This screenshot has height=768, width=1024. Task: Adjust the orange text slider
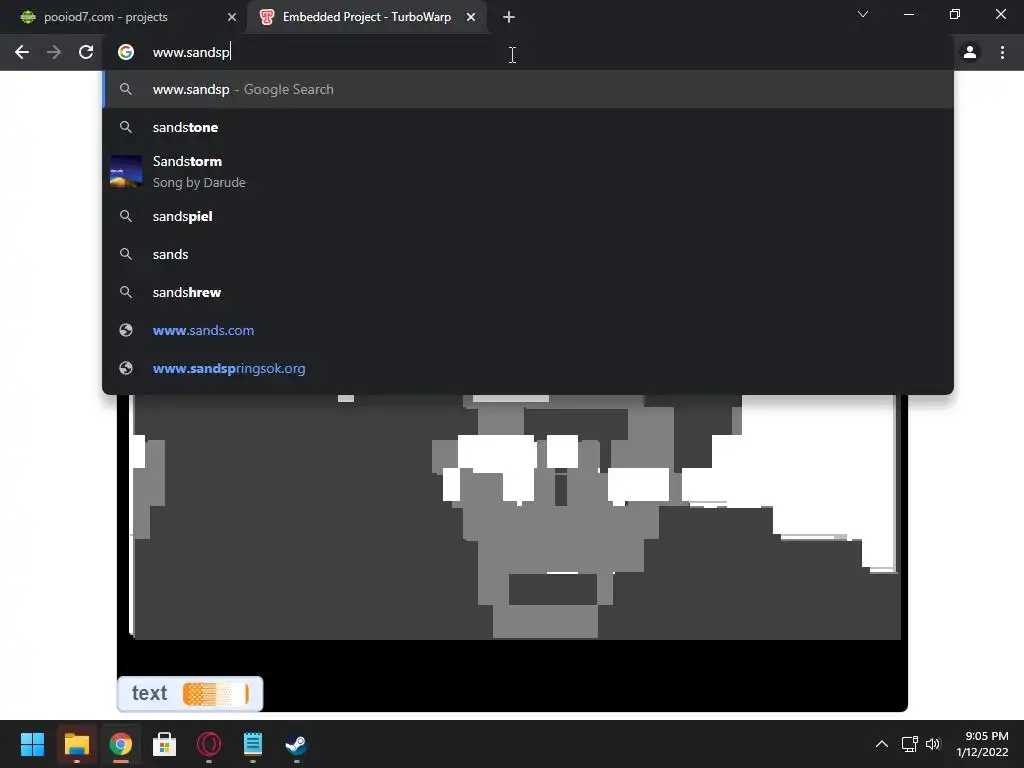click(x=216, y=694)
